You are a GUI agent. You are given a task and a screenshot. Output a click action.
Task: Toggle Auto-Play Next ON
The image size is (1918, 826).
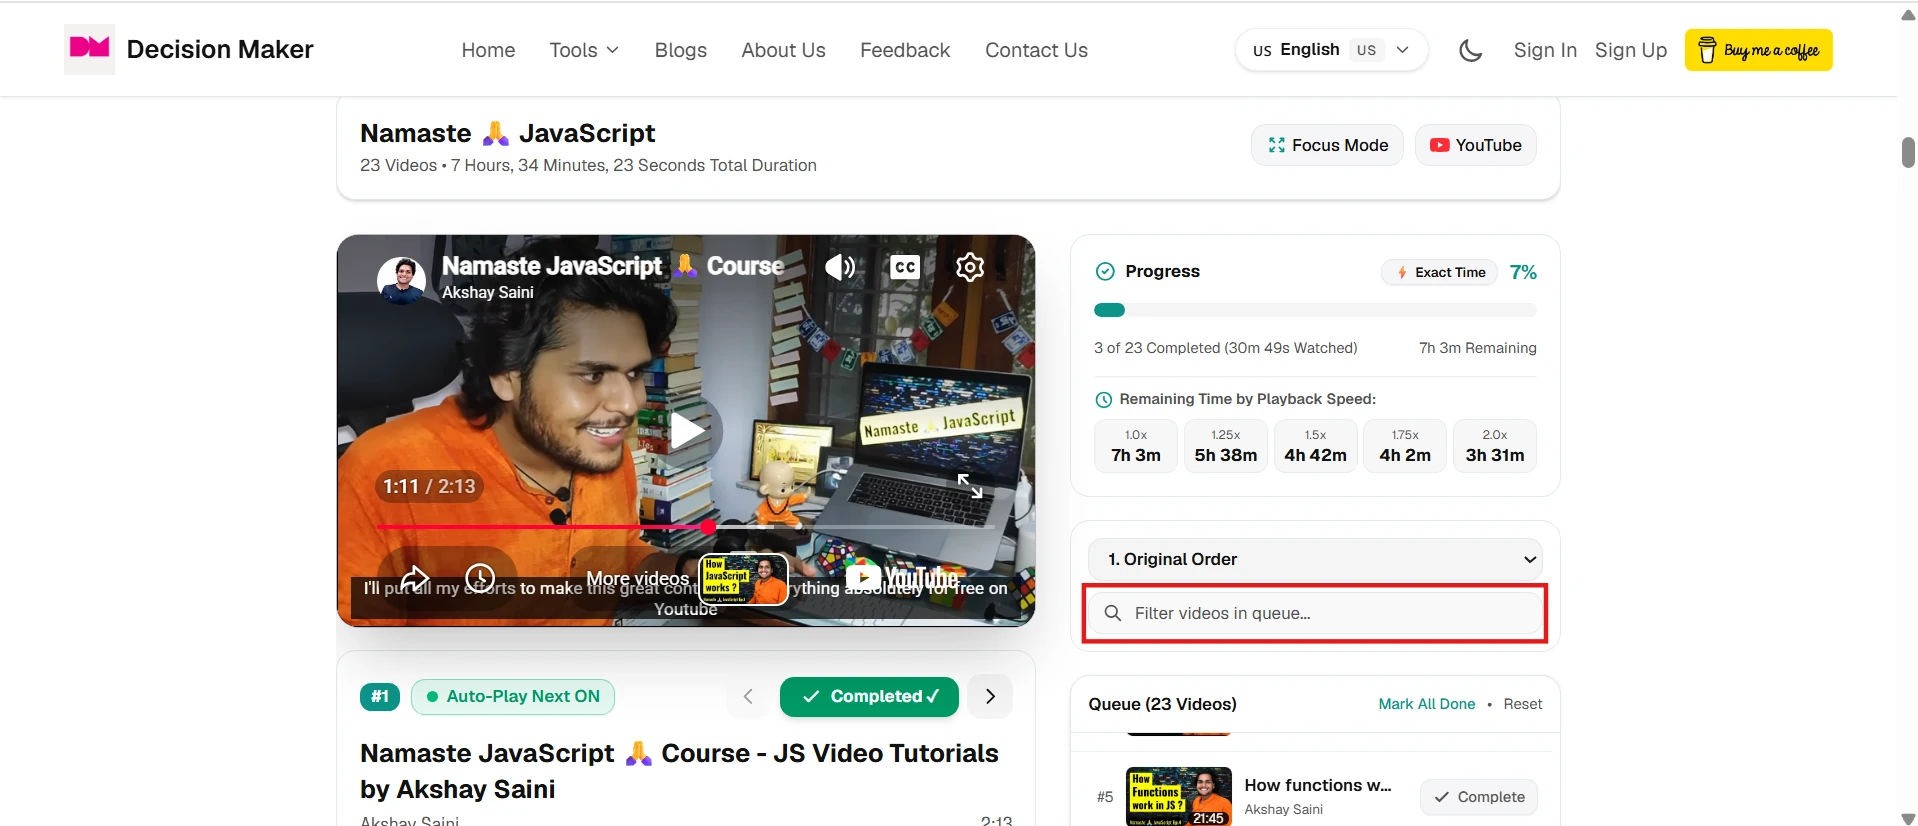coord(513,697)
